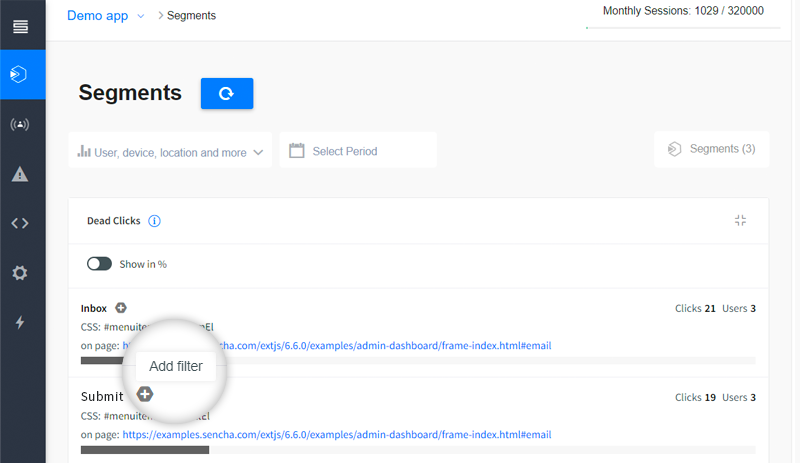The width and height of the screenshot is (800, 463).
Task: Click the Select Period date field
Action: pyautogui.click(x=358, y=151)
